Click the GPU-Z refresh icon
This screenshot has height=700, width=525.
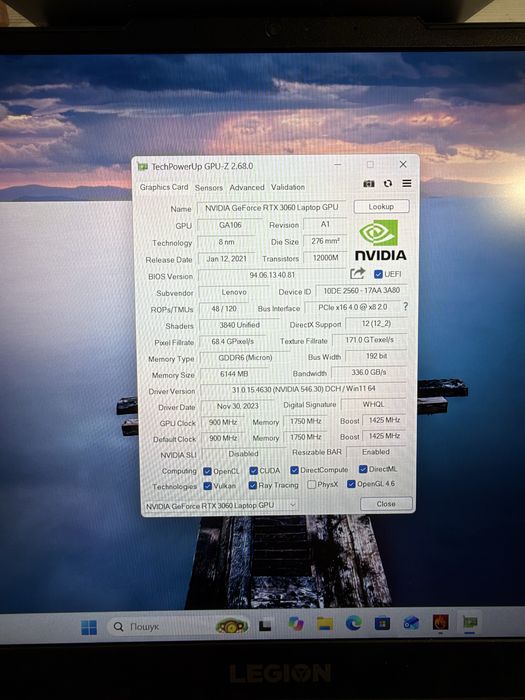(x=388, y=183)
